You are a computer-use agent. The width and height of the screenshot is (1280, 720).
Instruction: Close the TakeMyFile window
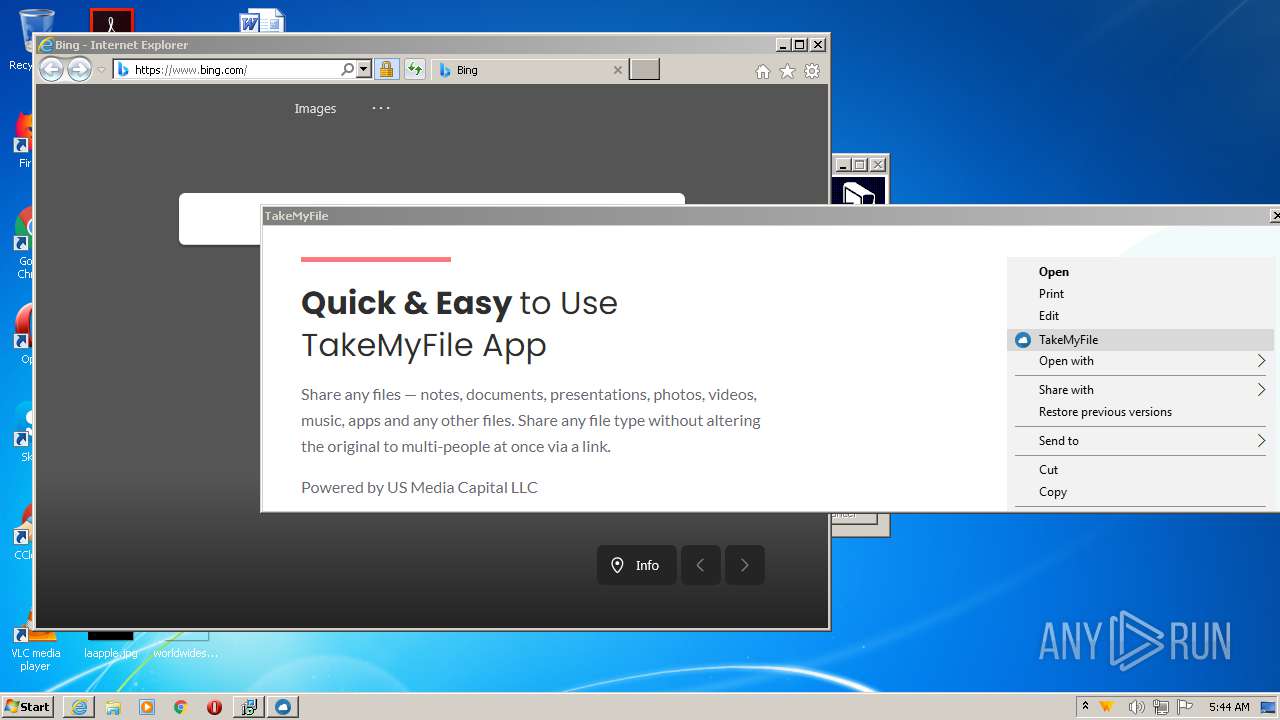[1274, 216]
